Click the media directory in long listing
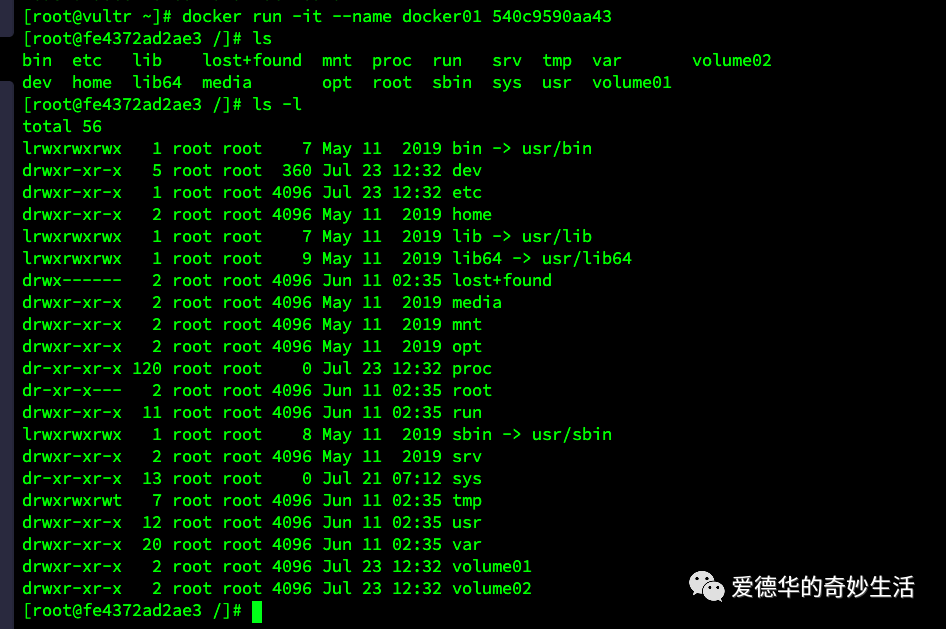The image size is (946, 629). [x=477, y=303]
